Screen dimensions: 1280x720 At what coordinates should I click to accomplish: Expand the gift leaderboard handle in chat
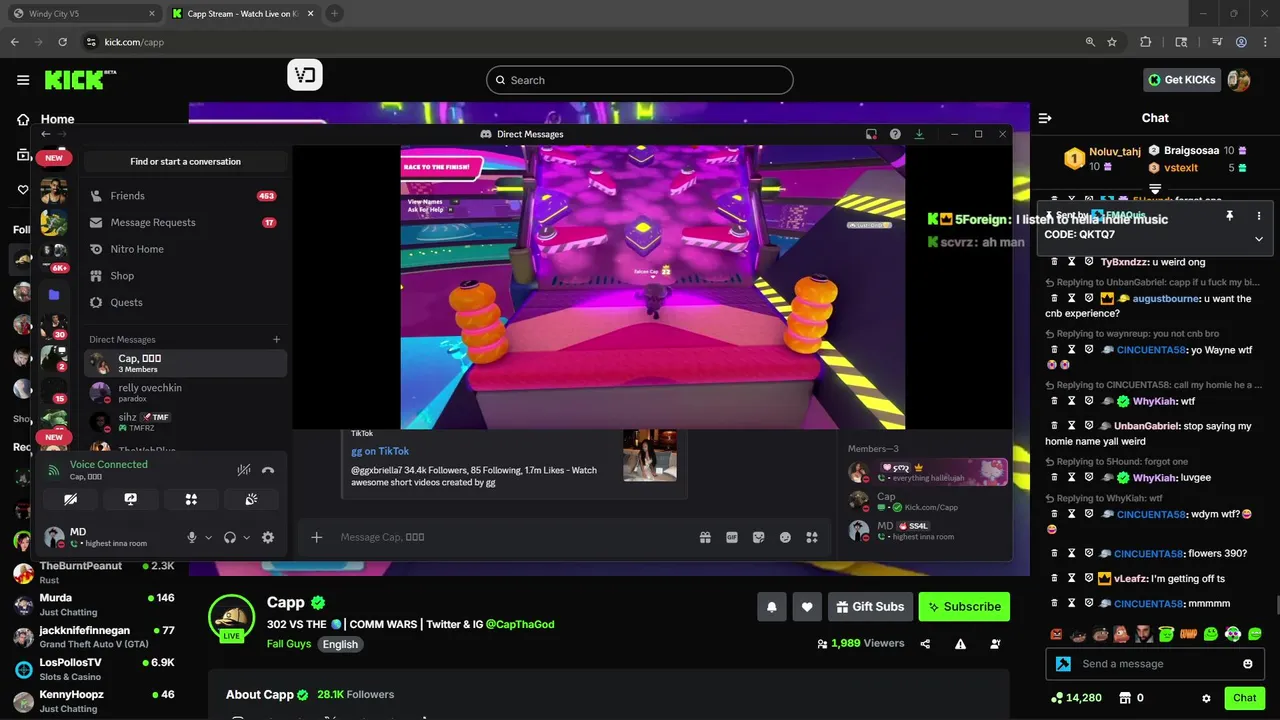pos(1155,188)
